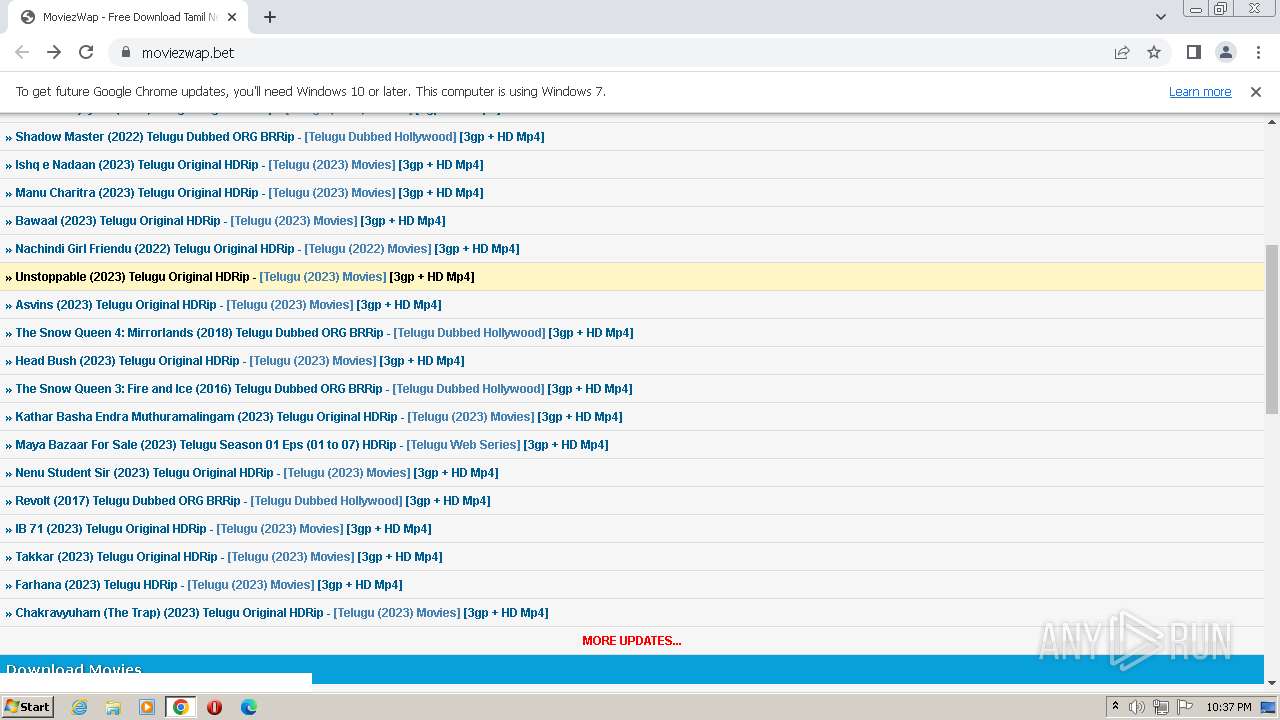Go forward using the browser forward arrow
The width and height of the screenshot is (1280, 720).
pyautogui.click(x=54, y=52)
